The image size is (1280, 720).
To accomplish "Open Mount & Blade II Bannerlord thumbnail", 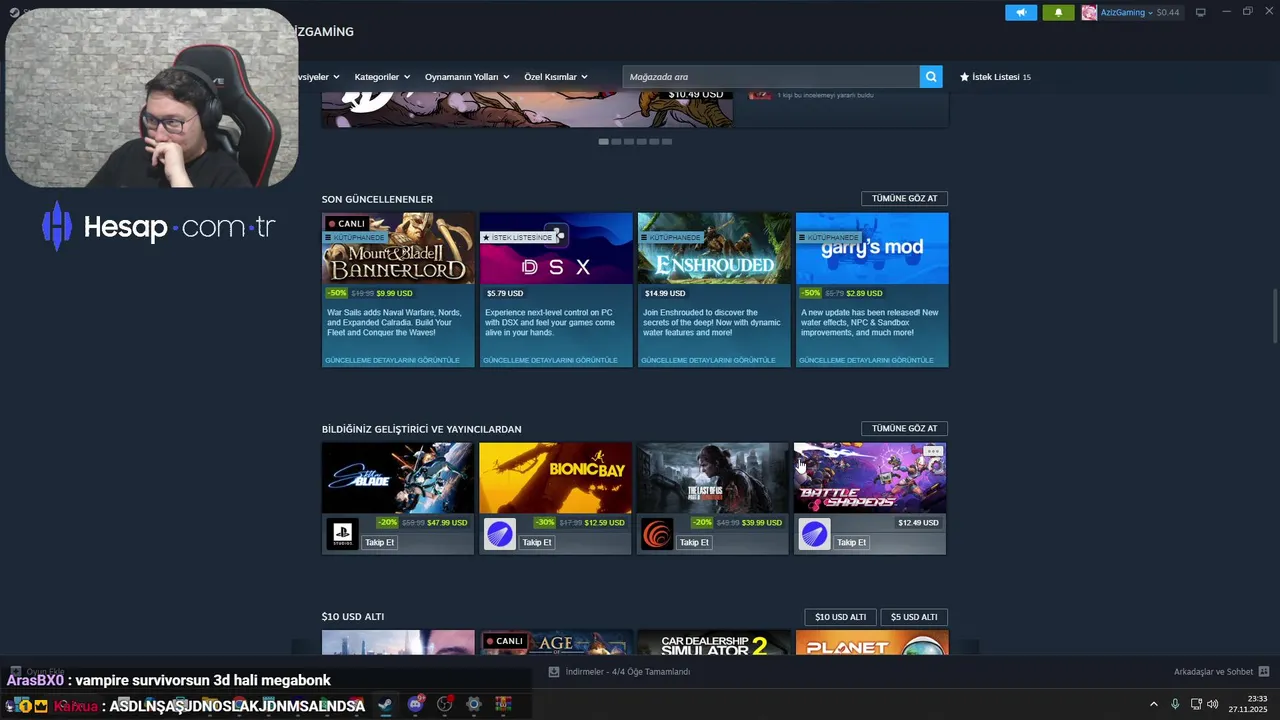I will tap(398, 248).
